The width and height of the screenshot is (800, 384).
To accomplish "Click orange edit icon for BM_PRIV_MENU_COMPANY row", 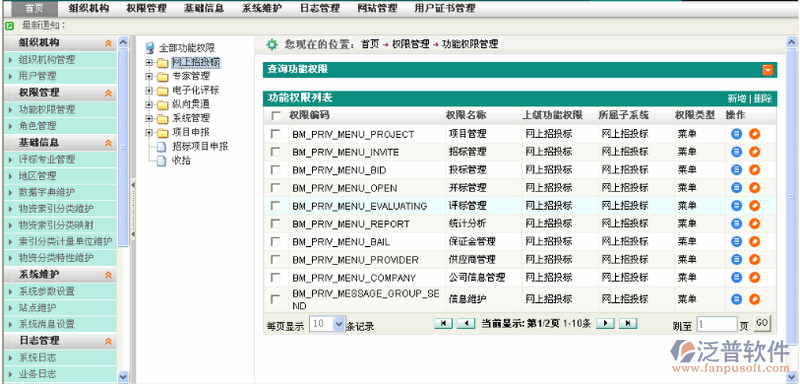I will [754, 277].
